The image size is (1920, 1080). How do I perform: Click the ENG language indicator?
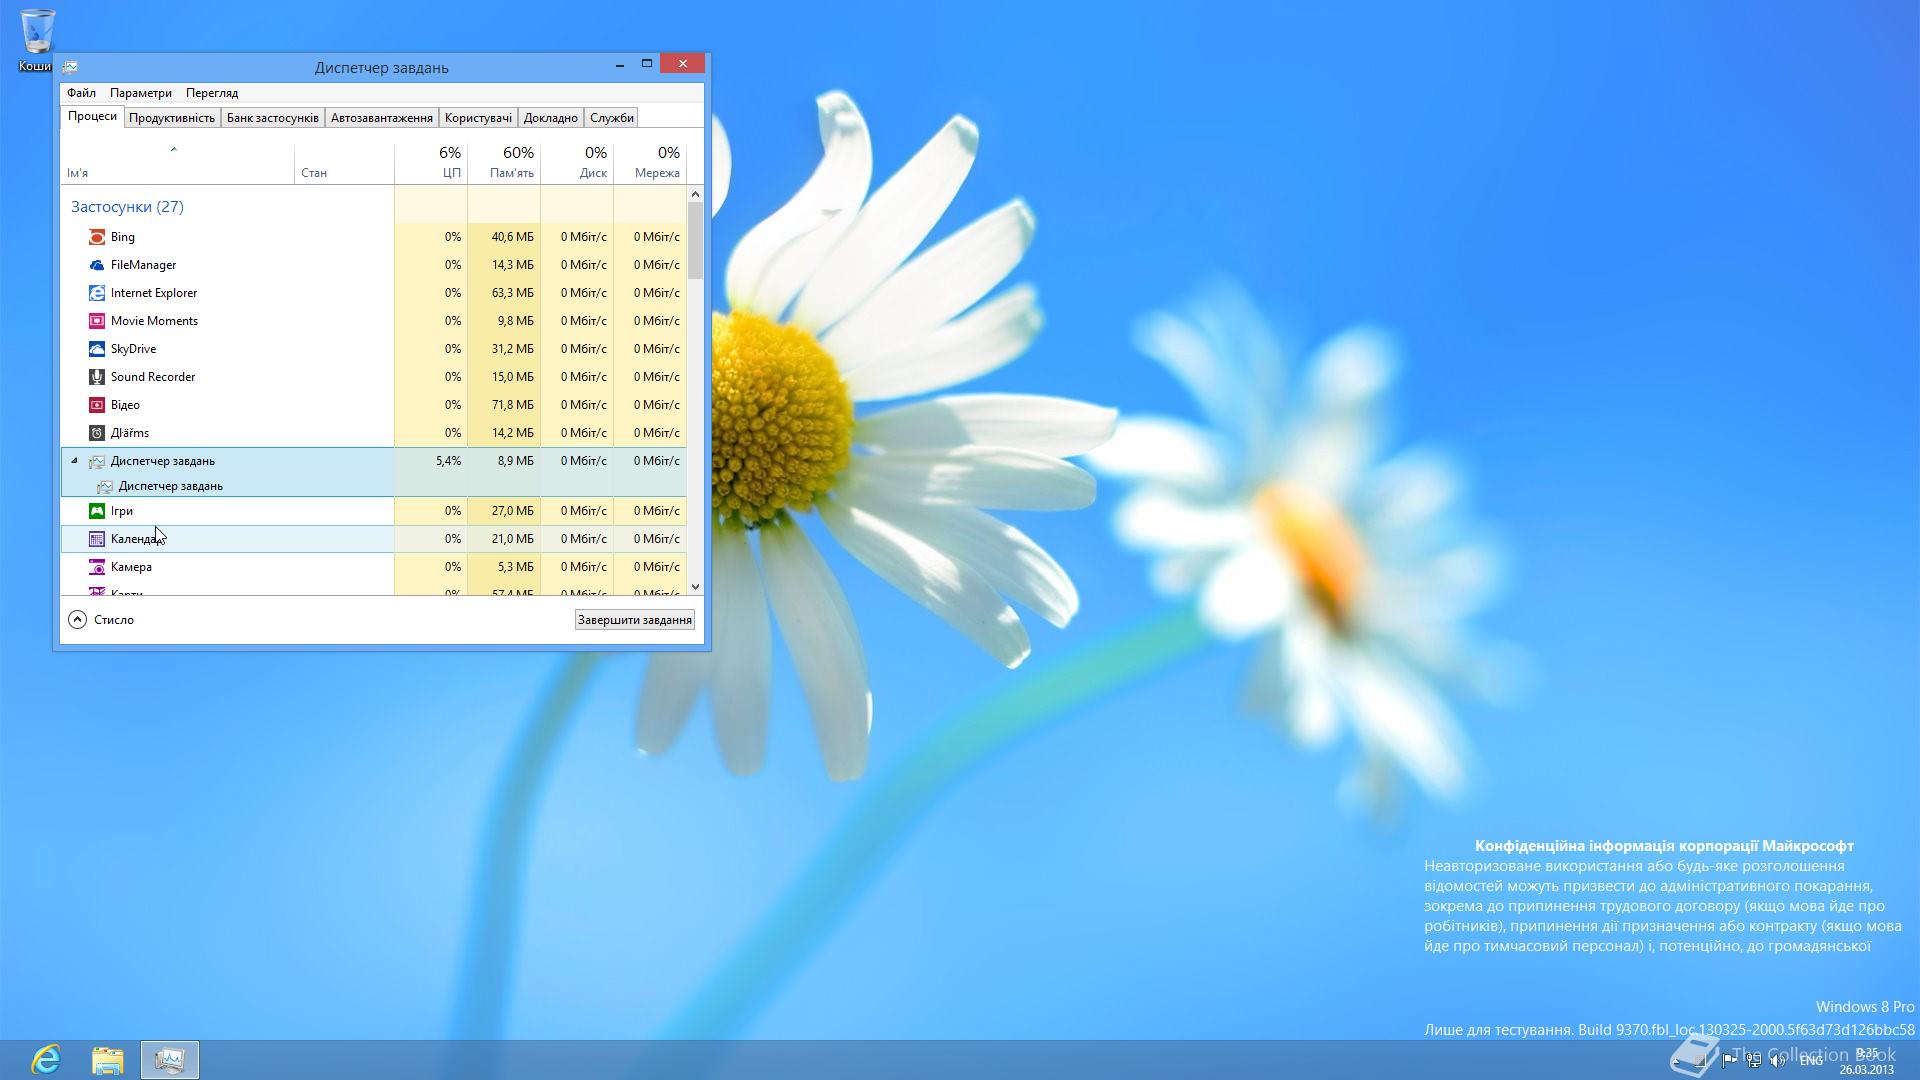[1811, 1060]
